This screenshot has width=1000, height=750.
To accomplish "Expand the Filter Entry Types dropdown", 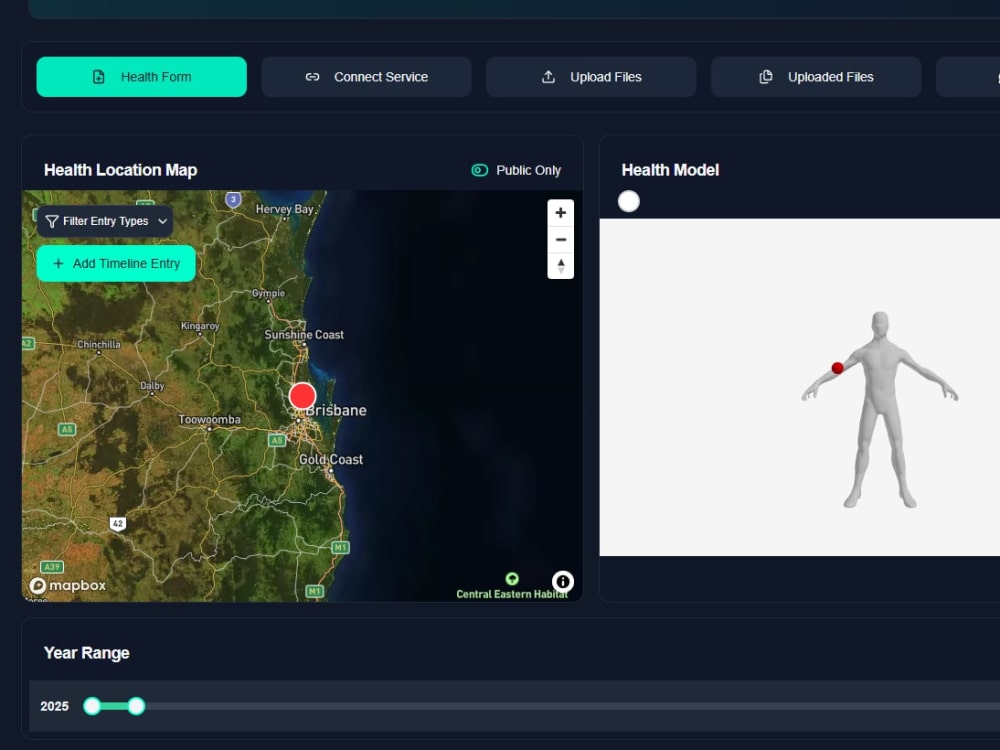I will [x=105, y=221].
